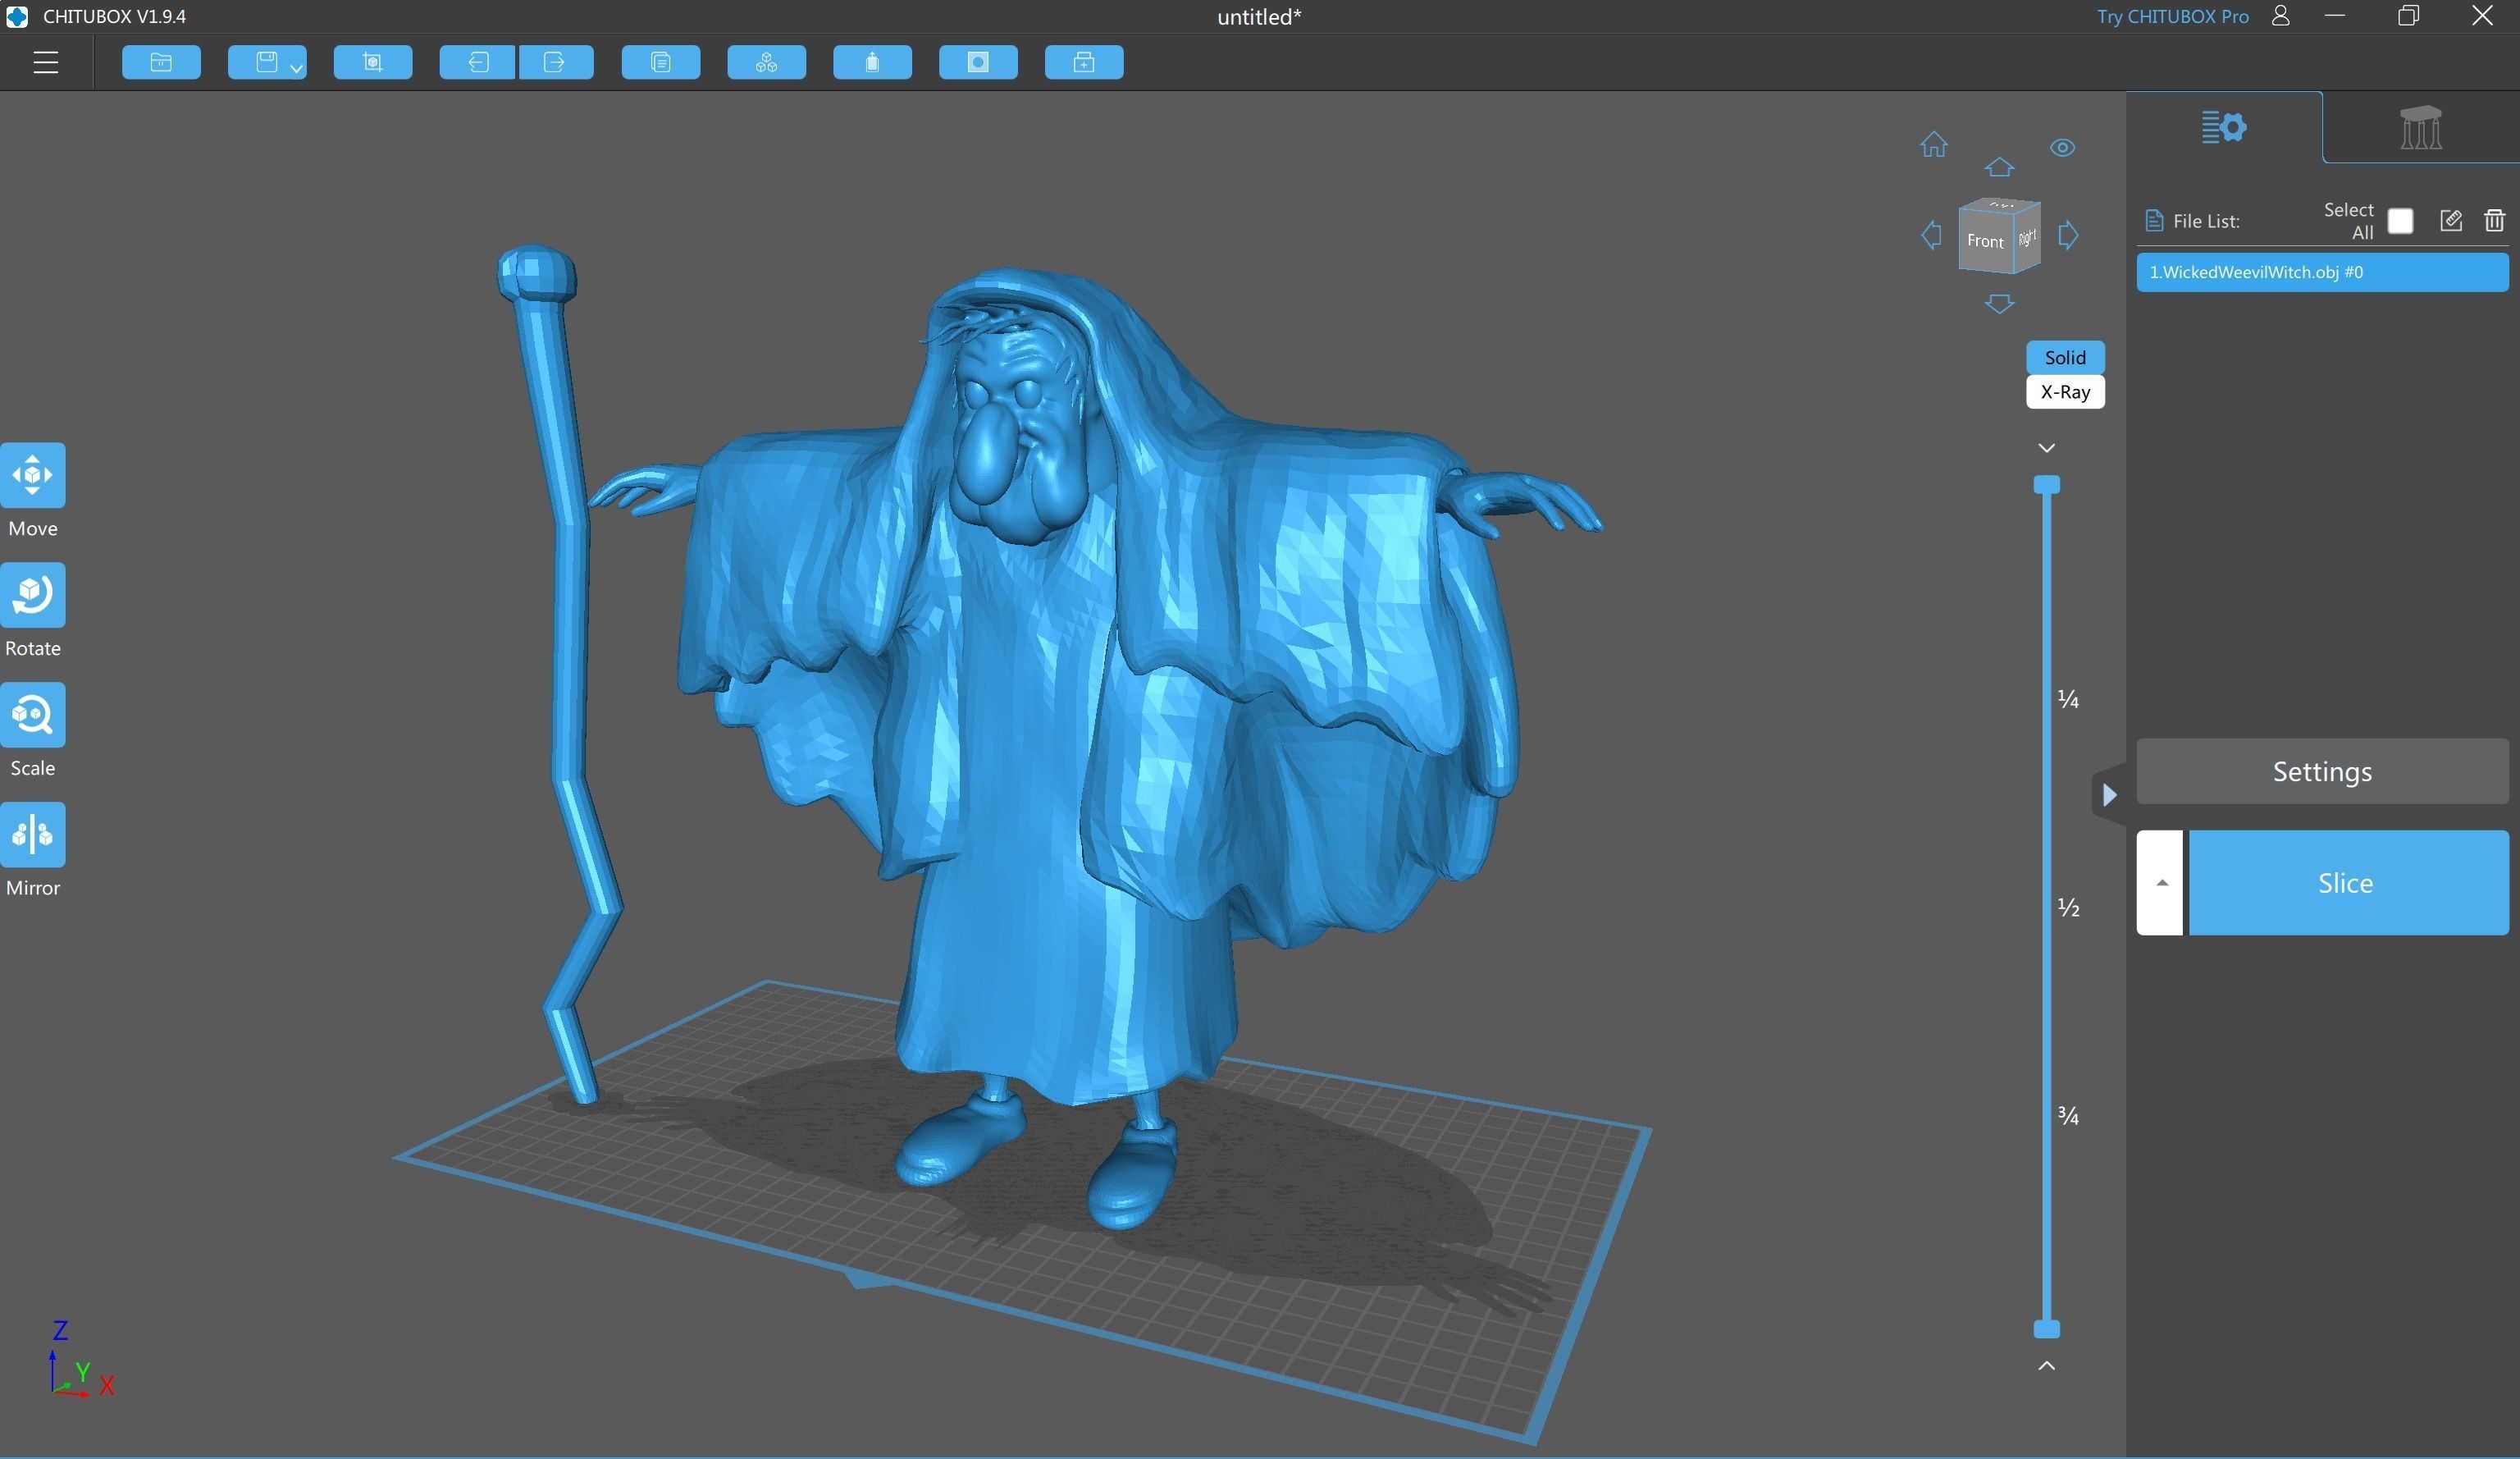
Task: Click the auto layout cubes icon
Action: pos(767,63)
